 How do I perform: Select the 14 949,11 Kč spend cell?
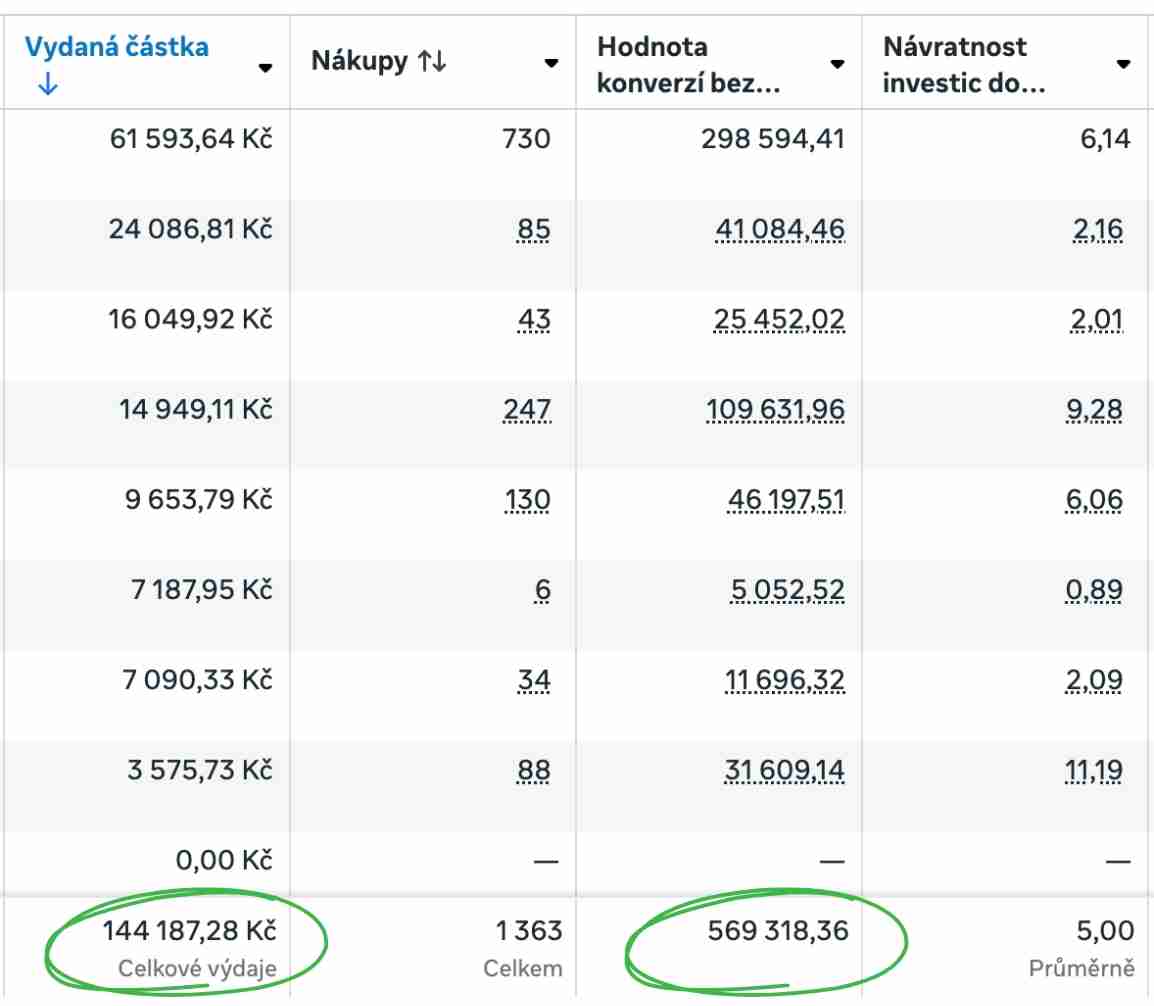coord(196,409)
